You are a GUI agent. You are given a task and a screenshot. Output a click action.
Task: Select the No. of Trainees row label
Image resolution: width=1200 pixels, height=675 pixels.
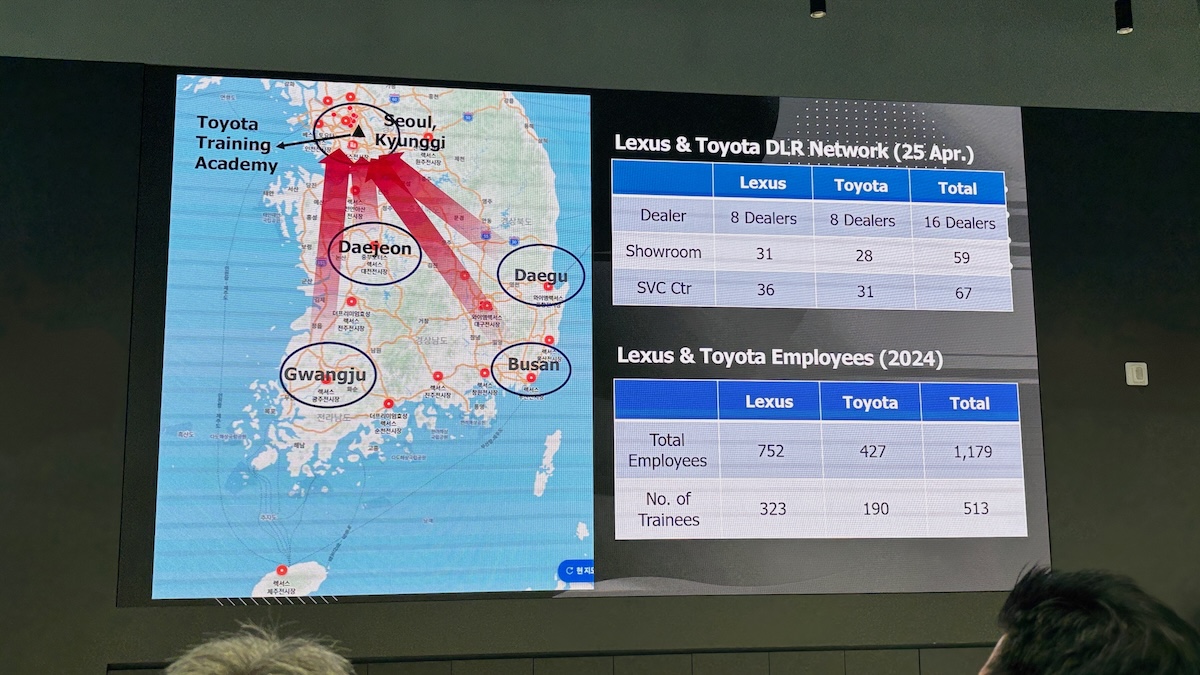pyautogui.click(x=667, y=509)
